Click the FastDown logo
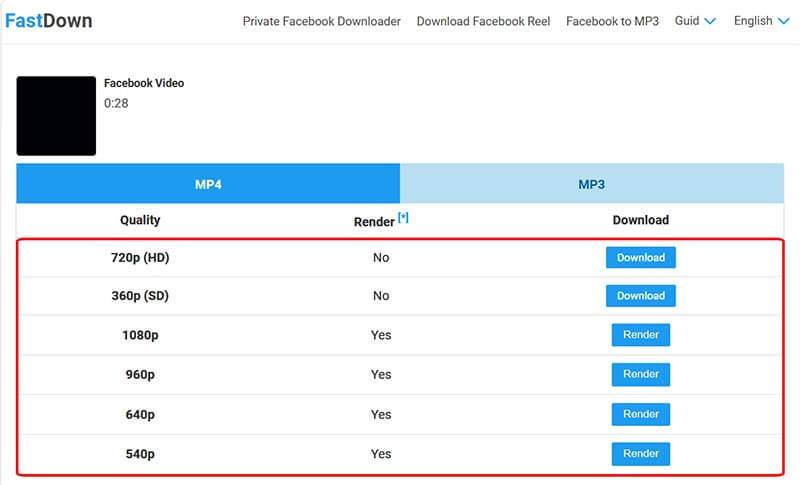This screenshot has height=485, width=800. click(x=48, y=21)
